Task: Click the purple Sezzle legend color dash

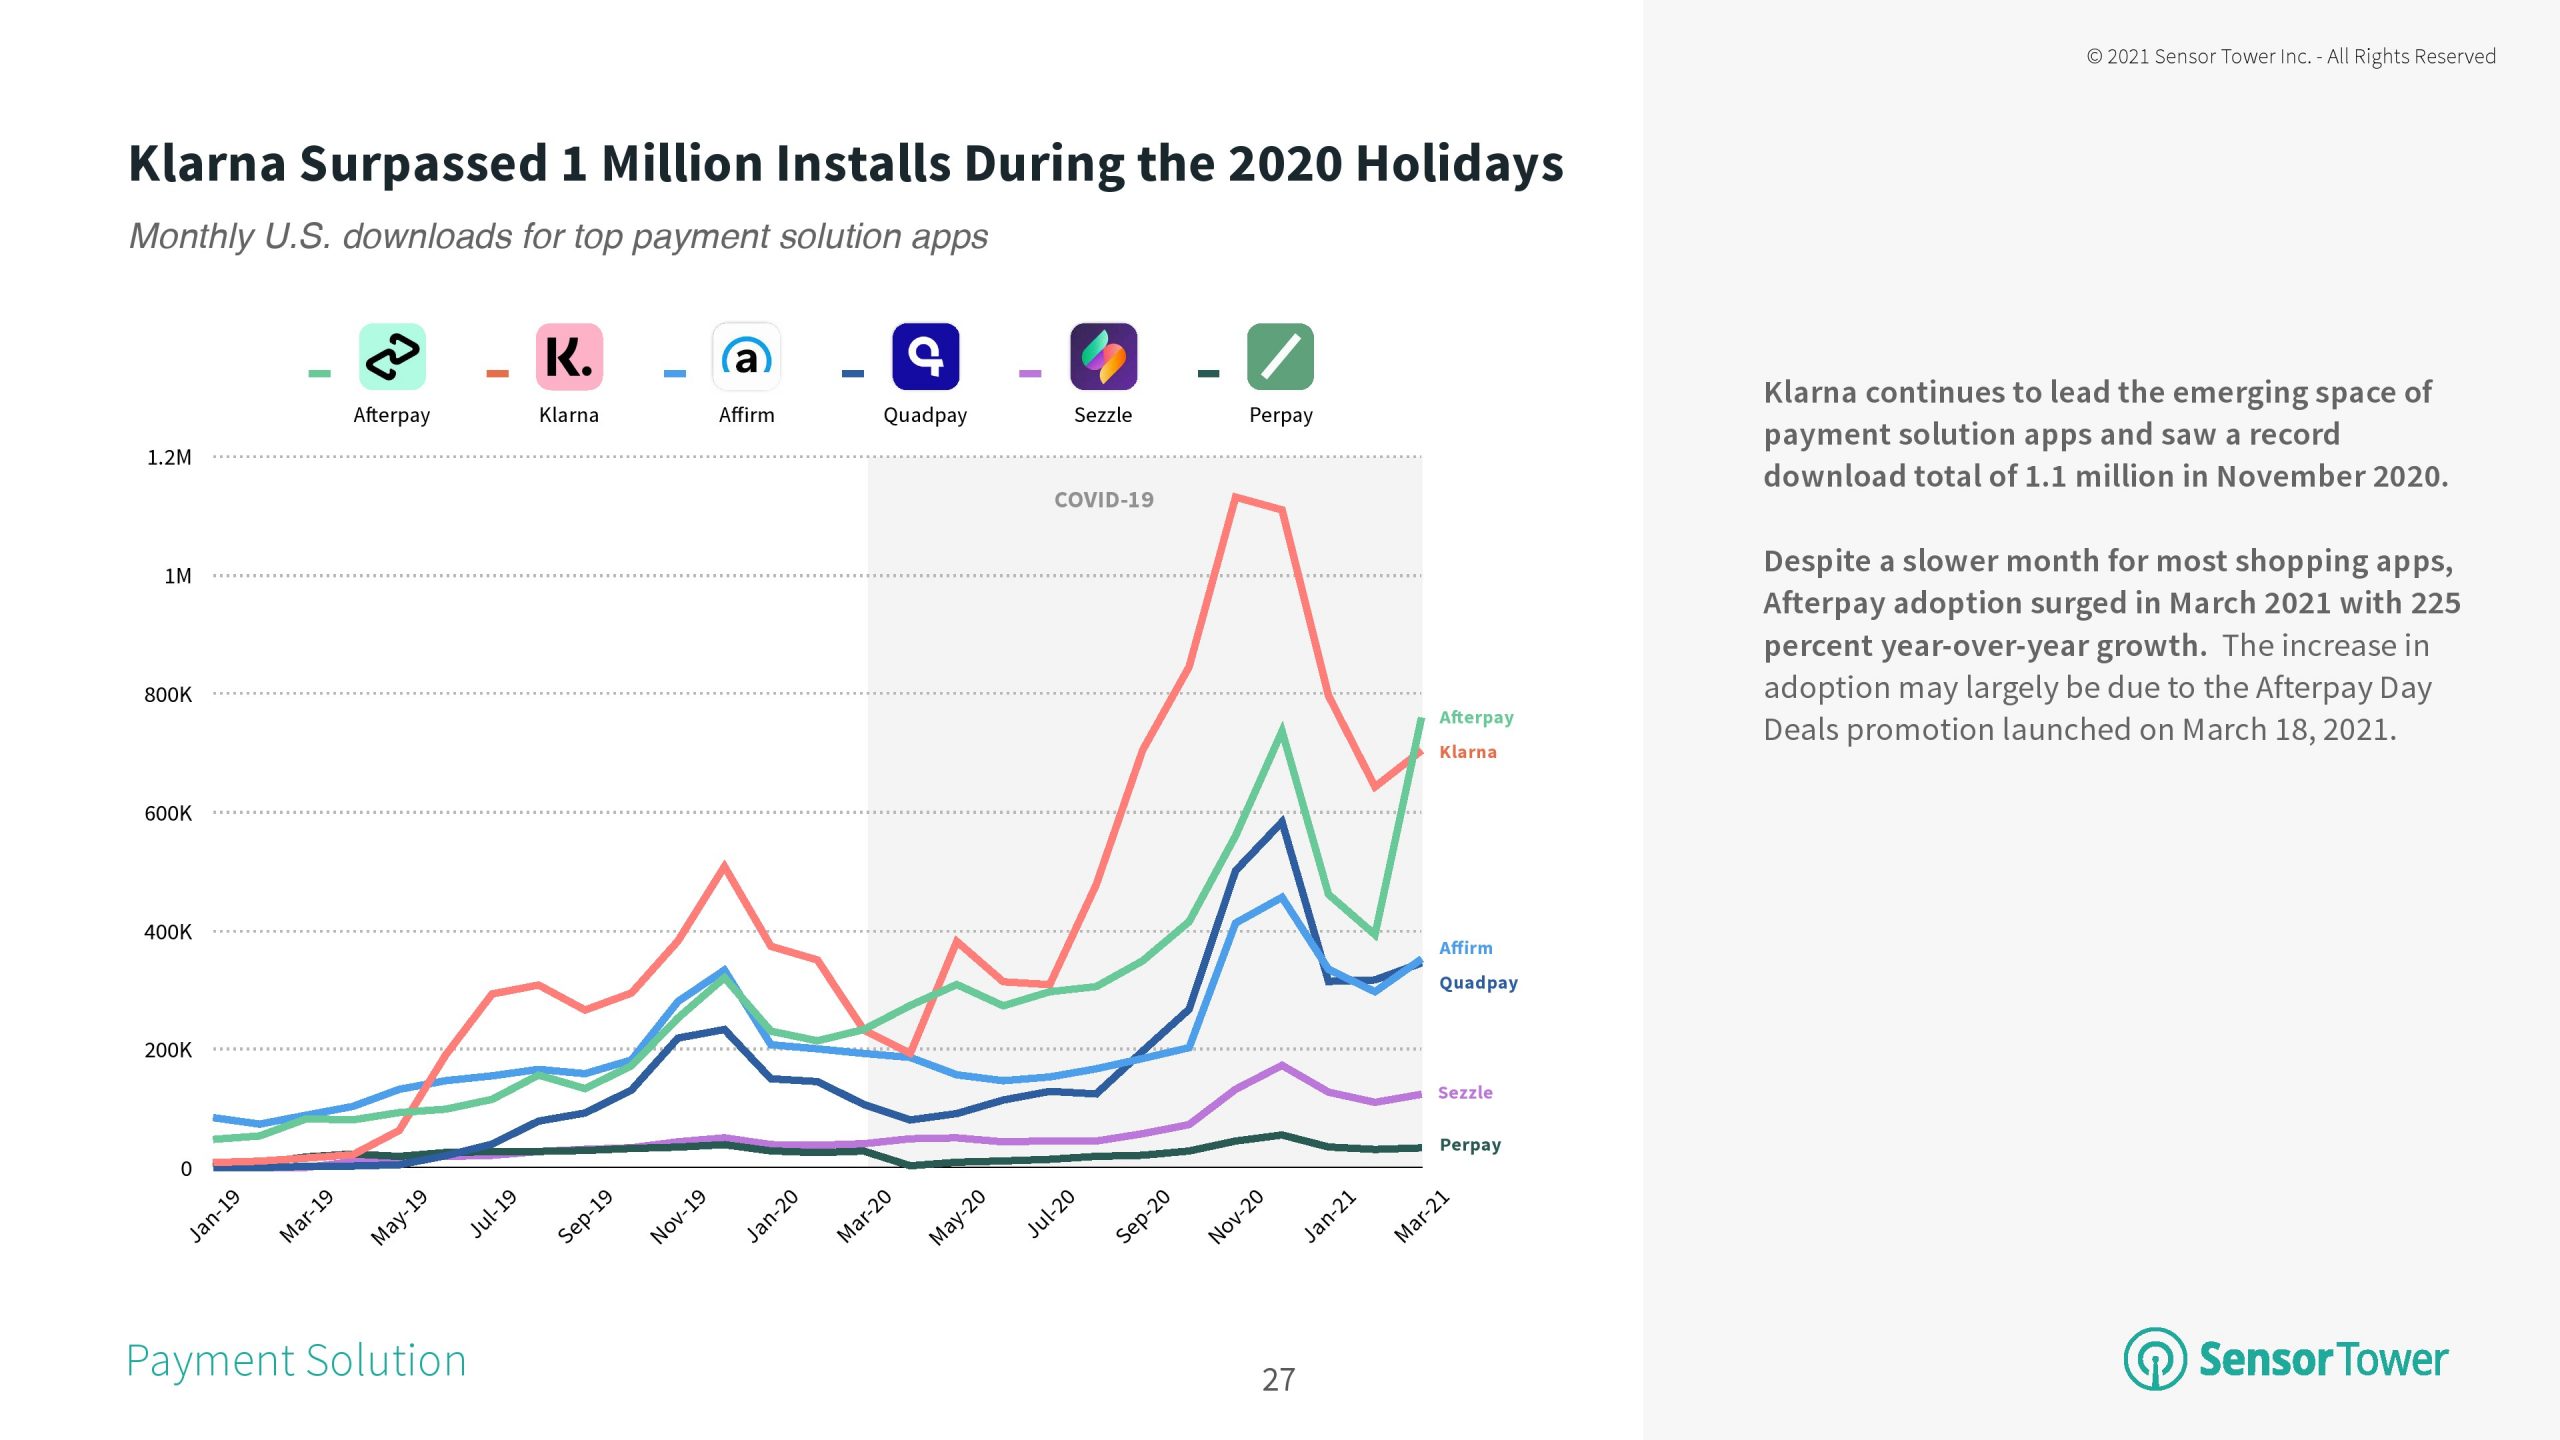Action: pyautogui.click(x=1030, y=374)
